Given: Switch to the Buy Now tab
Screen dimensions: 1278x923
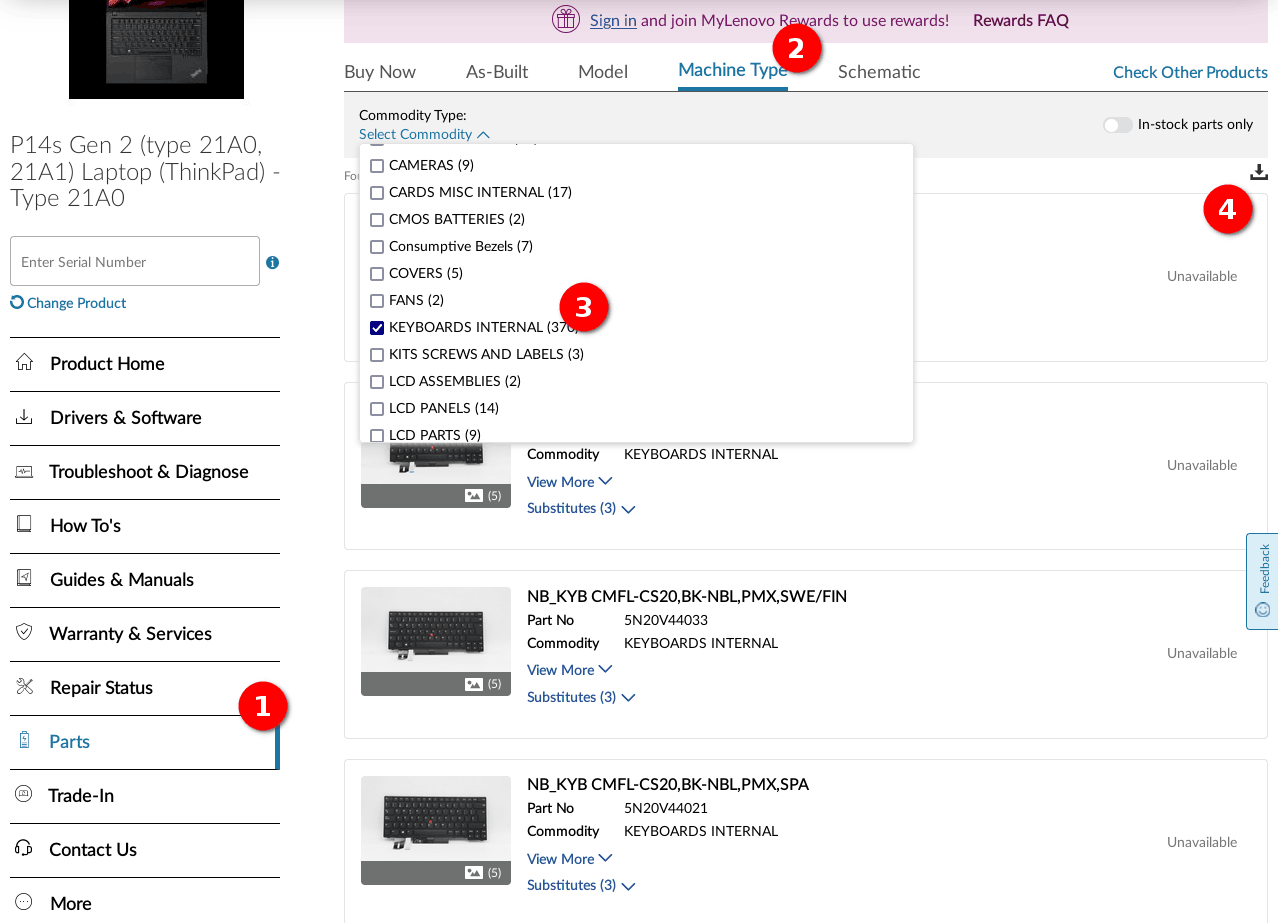Looking at the screenshot, I should (x=380, y=72).
